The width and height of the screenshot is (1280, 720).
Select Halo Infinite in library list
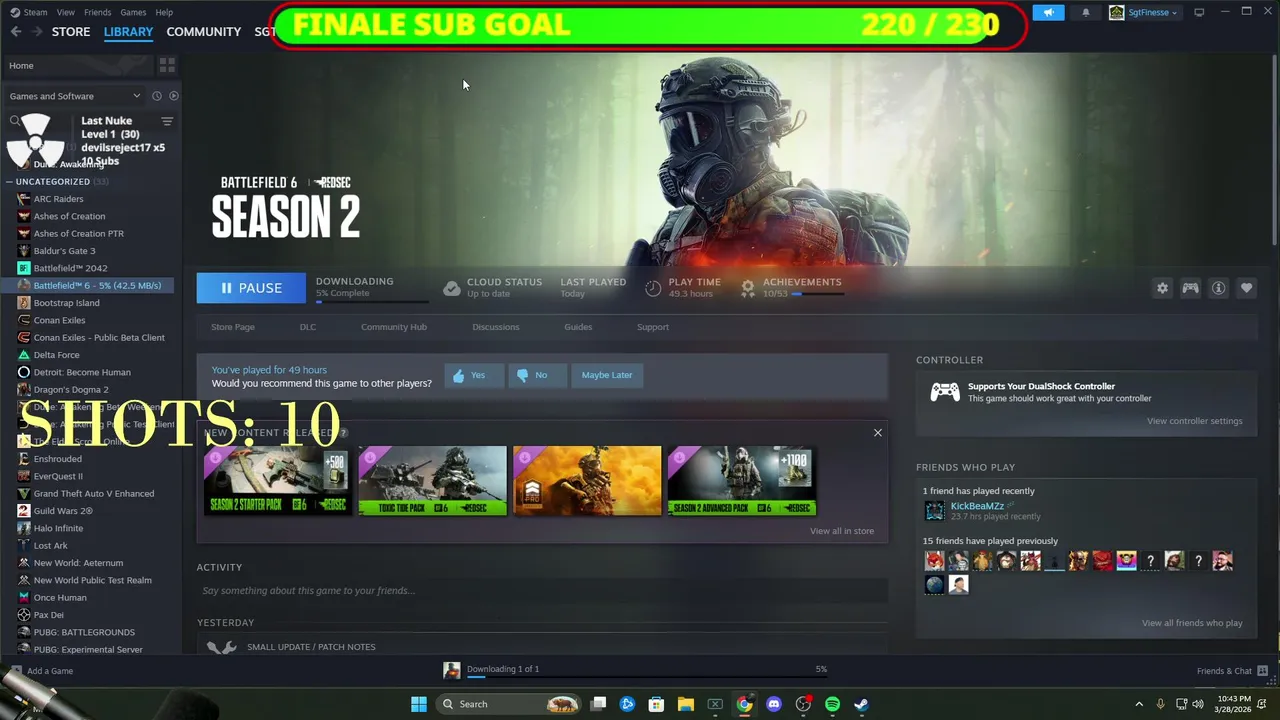(x=58, y=528)
